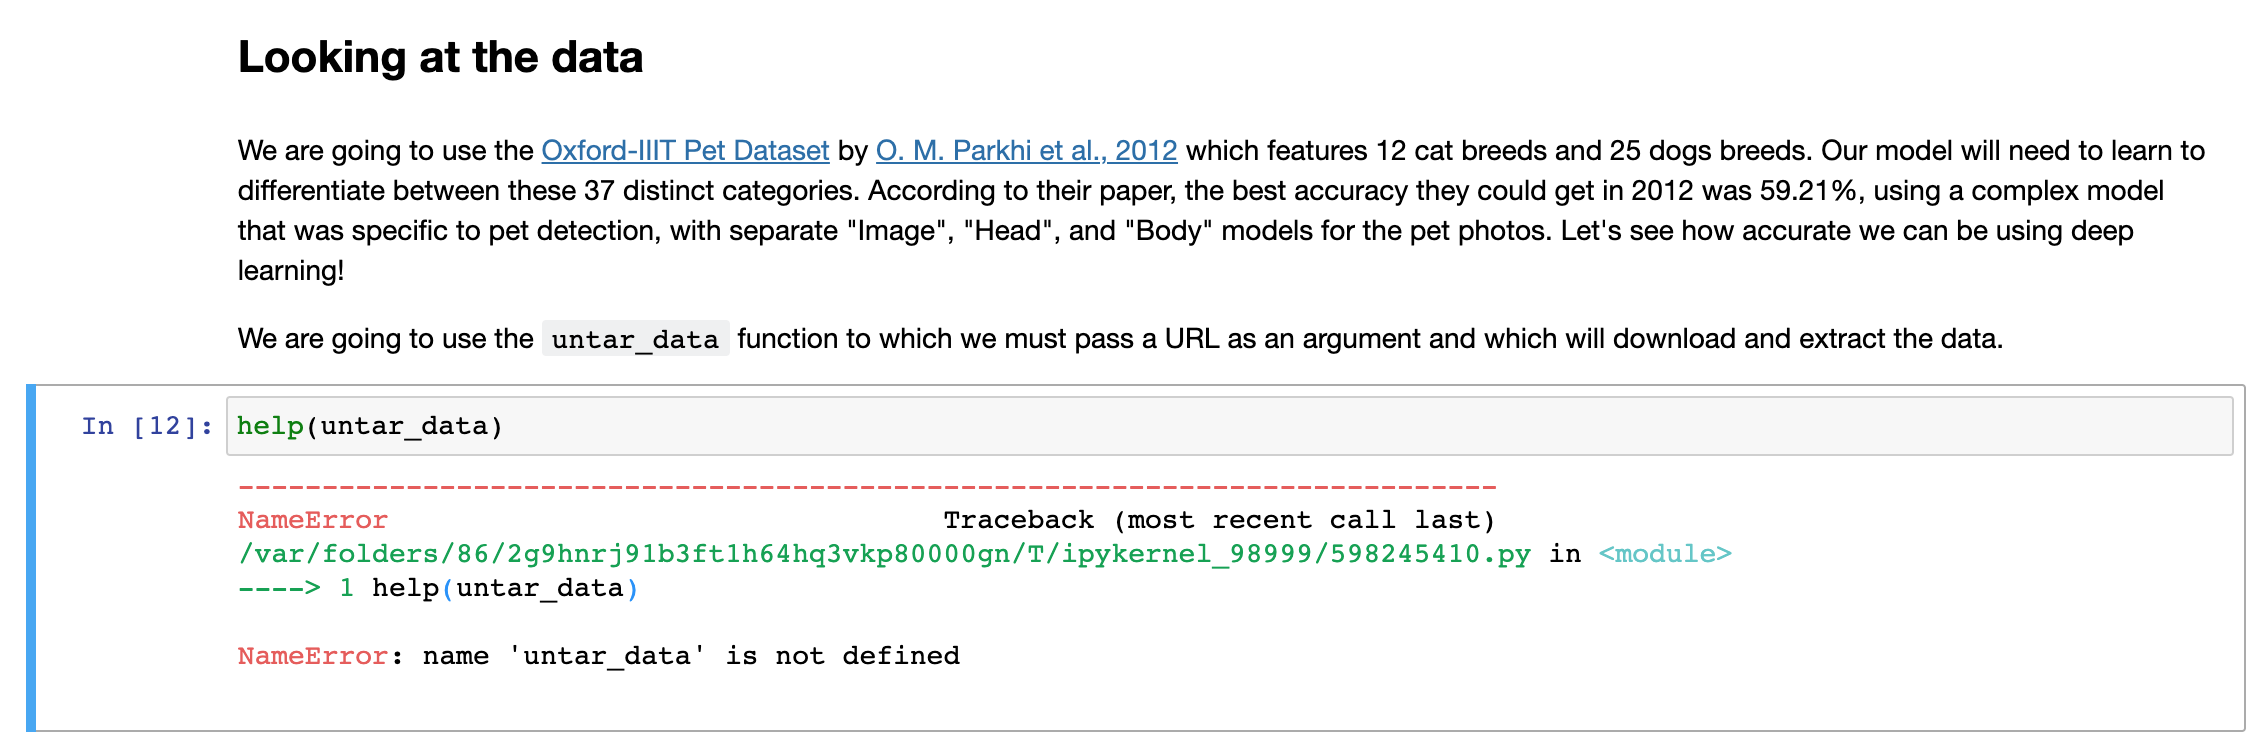Follow the O. M. Parkhi et al., 2012 link
This screenshot has height=742, width=2262.
pos(1026,151)
